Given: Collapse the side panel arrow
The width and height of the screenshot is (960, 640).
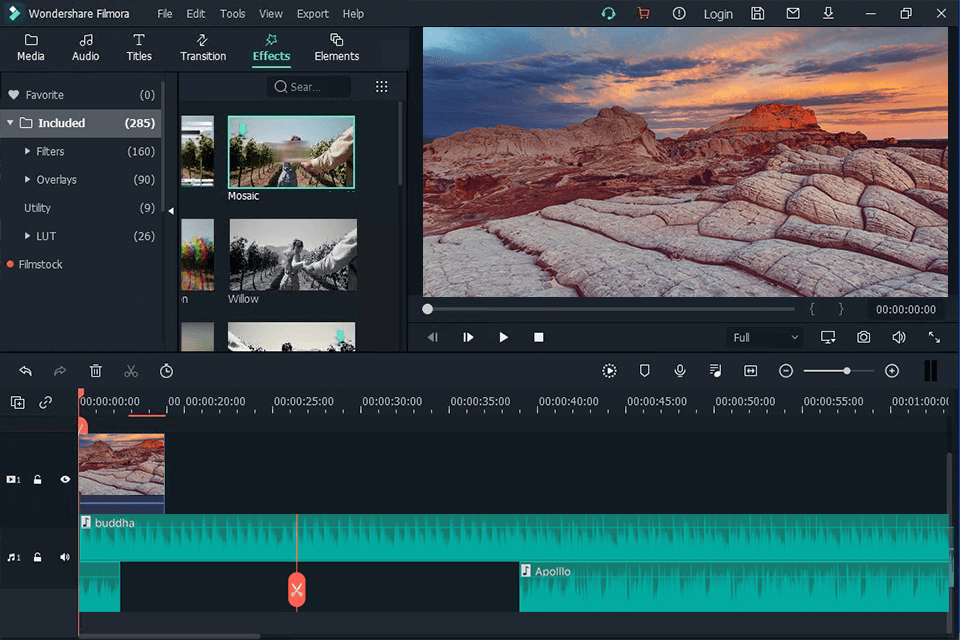Looking at the screenshot, I should (x=171, y=211).
